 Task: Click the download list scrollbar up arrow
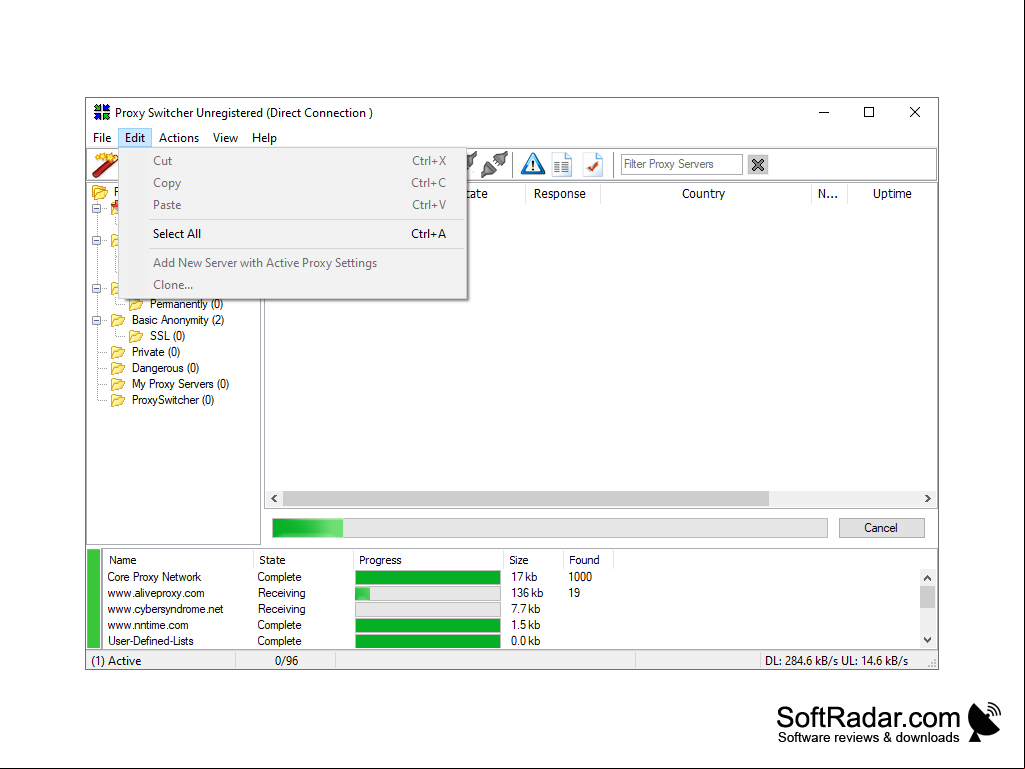(x=928, y=578)
